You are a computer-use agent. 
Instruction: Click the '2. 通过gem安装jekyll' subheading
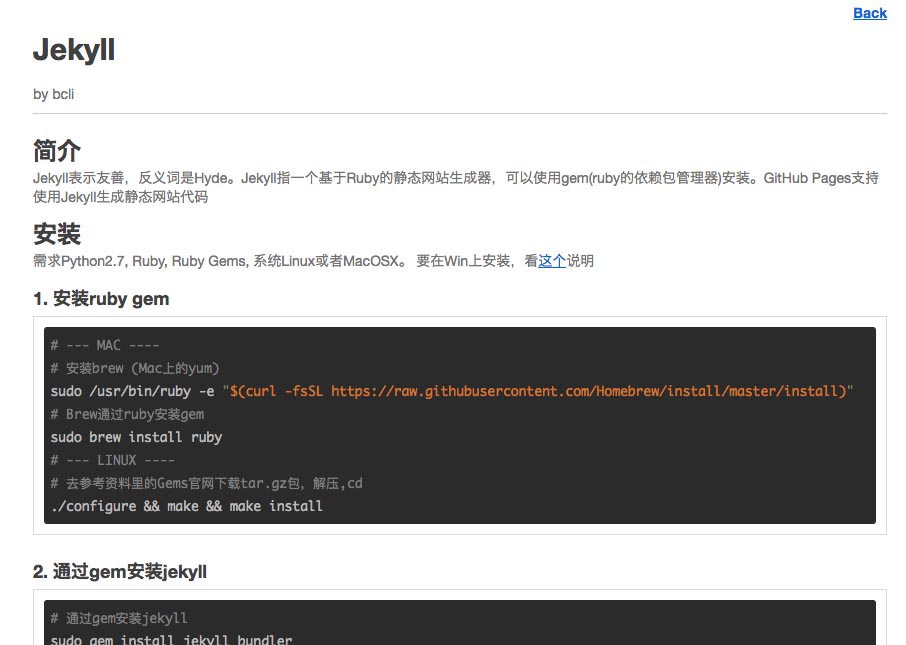pyautogui.click(x=120, y=572)
